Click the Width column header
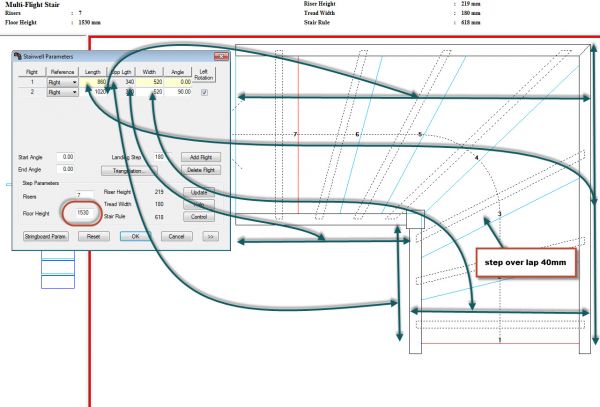600x407 pixels. coord(149,72)
